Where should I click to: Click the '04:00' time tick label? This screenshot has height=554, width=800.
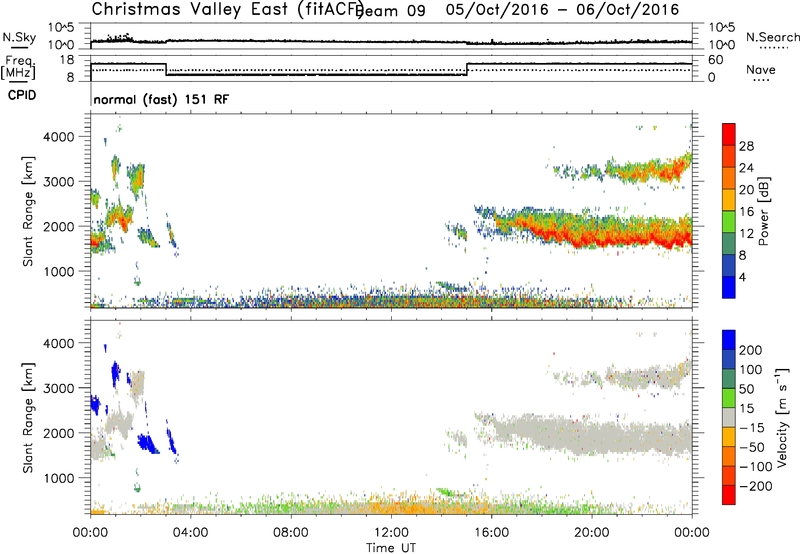pyautogui.click(x=190, y=533)
